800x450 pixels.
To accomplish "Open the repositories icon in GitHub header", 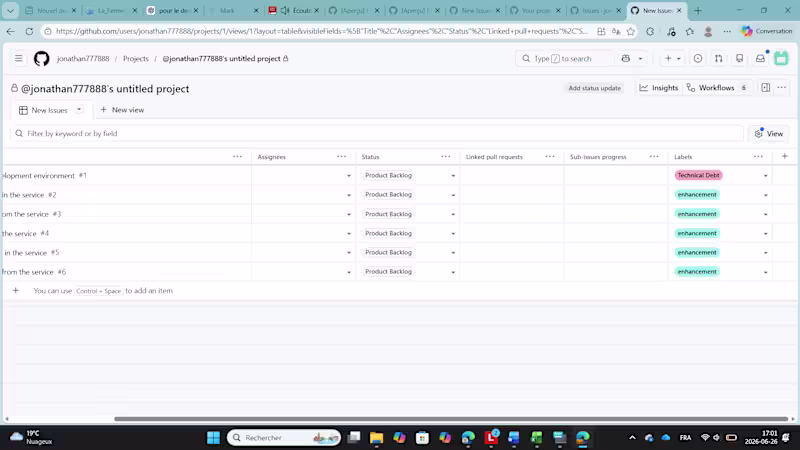I will click(x=740, y=59).
